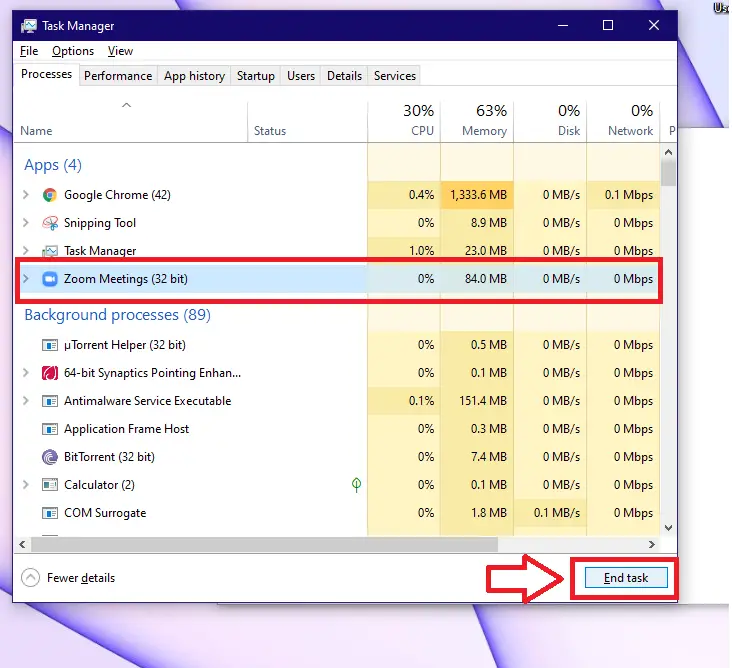Viewport: 732px width, 668px height.
Task: Sort processes by Memory column header
Action: click(x=477, y=120)
